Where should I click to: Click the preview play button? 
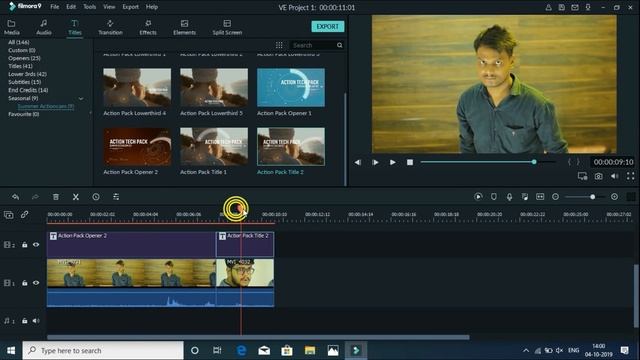click(392, 162)
